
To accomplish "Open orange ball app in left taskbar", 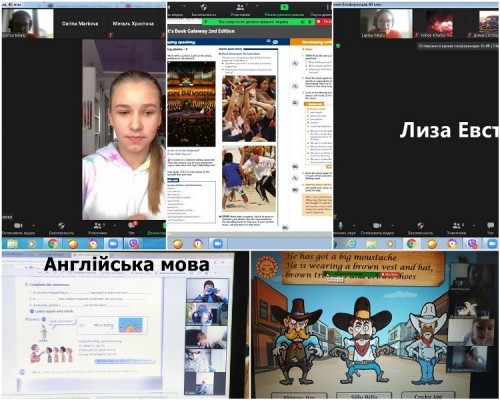I will (x=73, y=244).
